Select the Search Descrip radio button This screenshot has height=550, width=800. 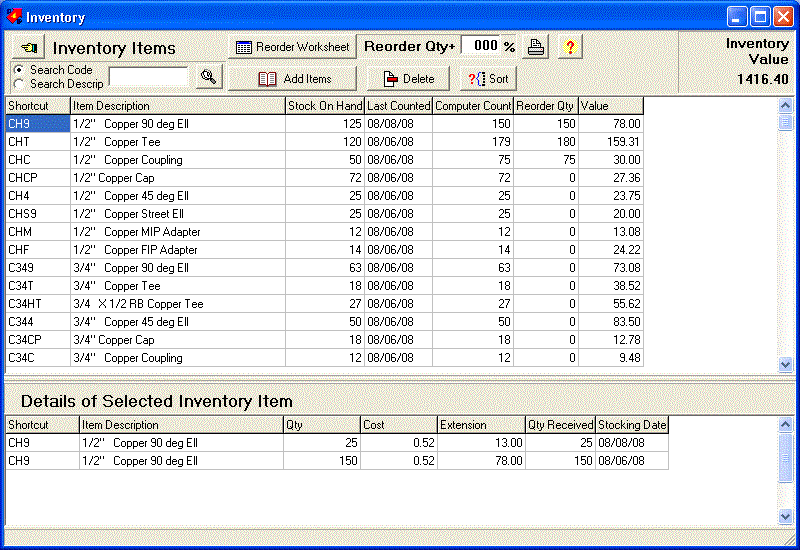[x=18, y=84]
